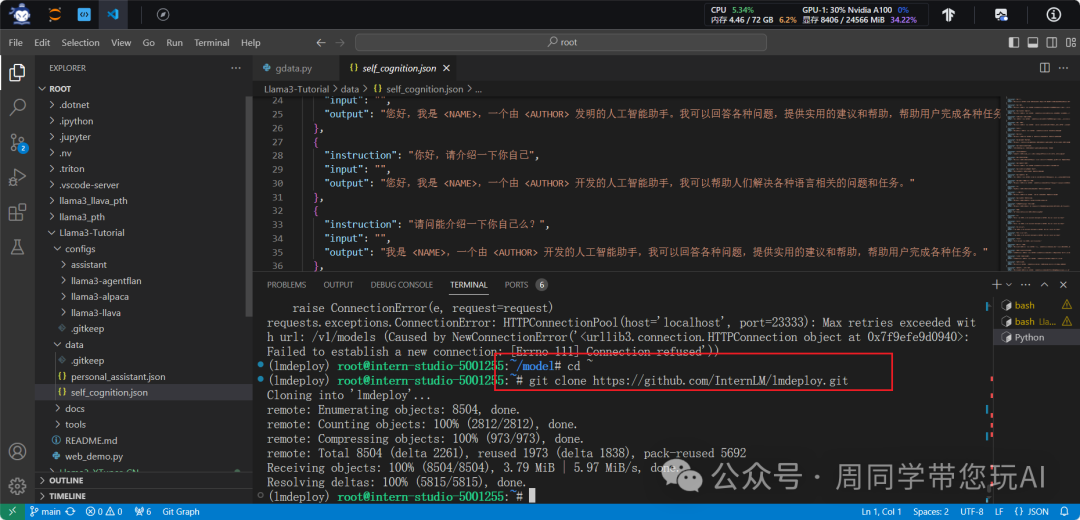Open the Manage gear menu

point(17,485)
